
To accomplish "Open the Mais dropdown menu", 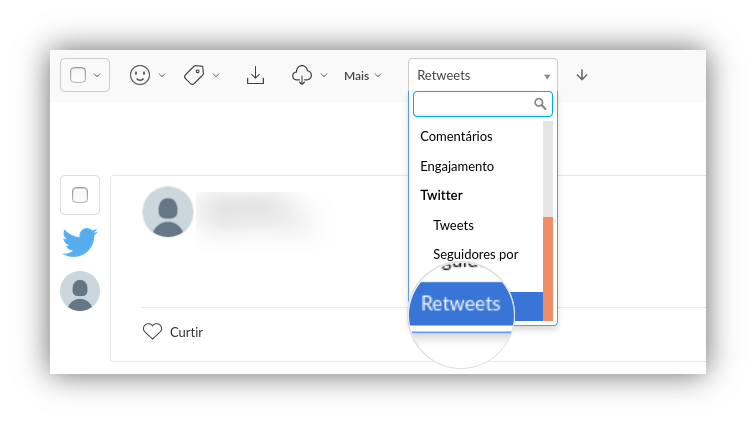I will (363, 76).
